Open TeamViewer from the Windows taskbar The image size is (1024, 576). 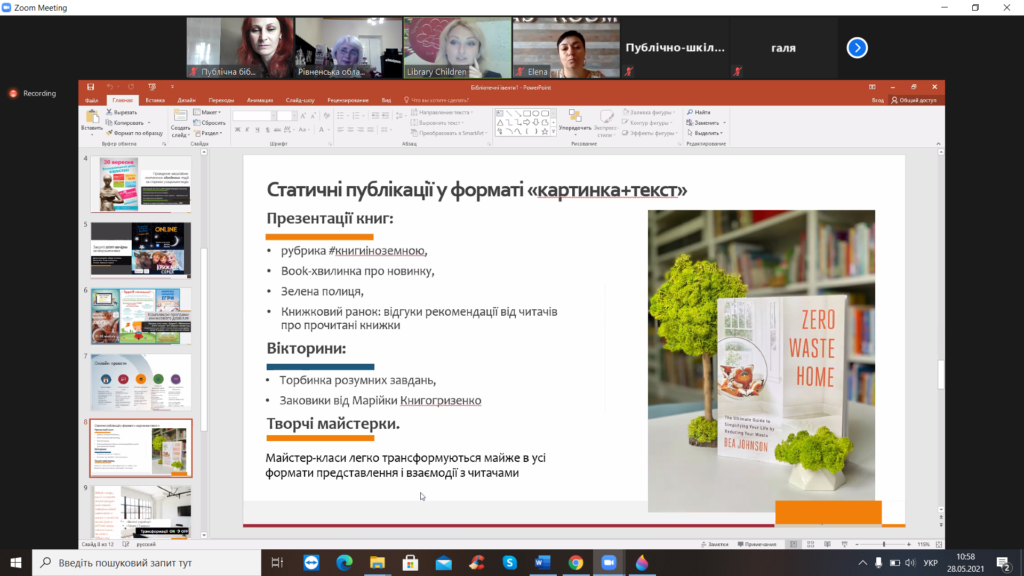310,563
